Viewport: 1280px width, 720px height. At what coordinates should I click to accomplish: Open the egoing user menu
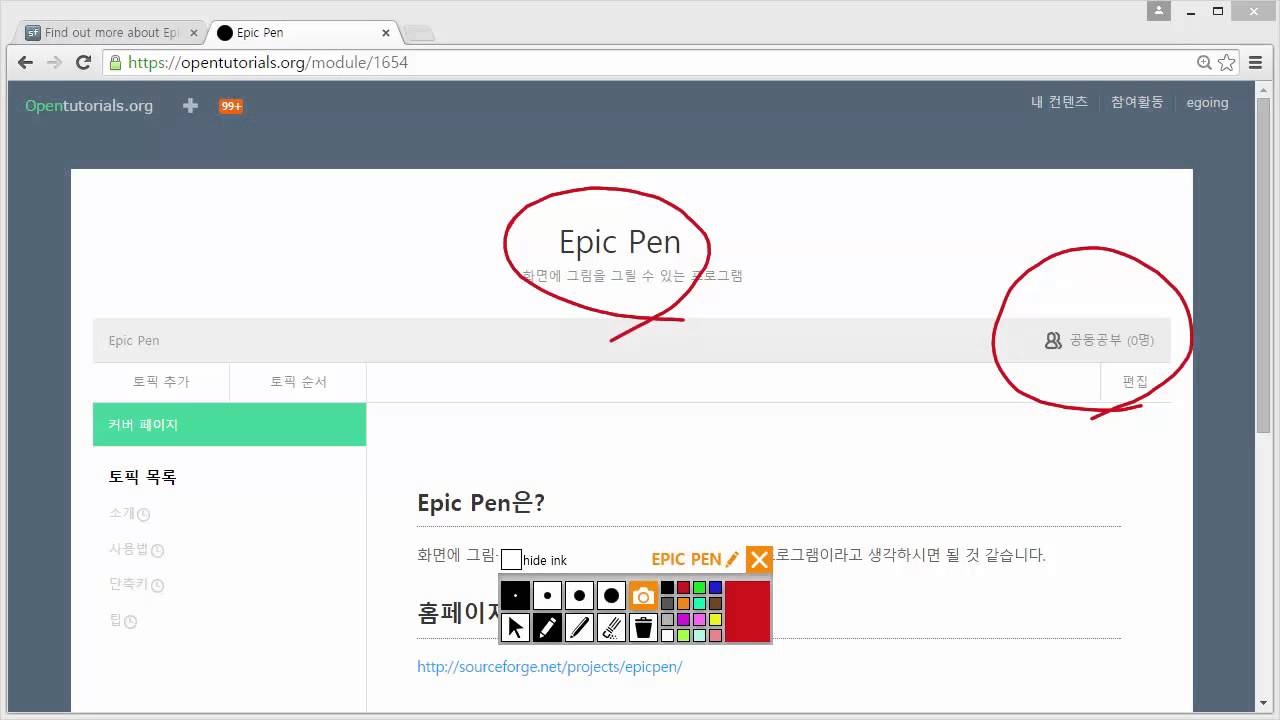pyautogui.click(x=1207, y=102)
